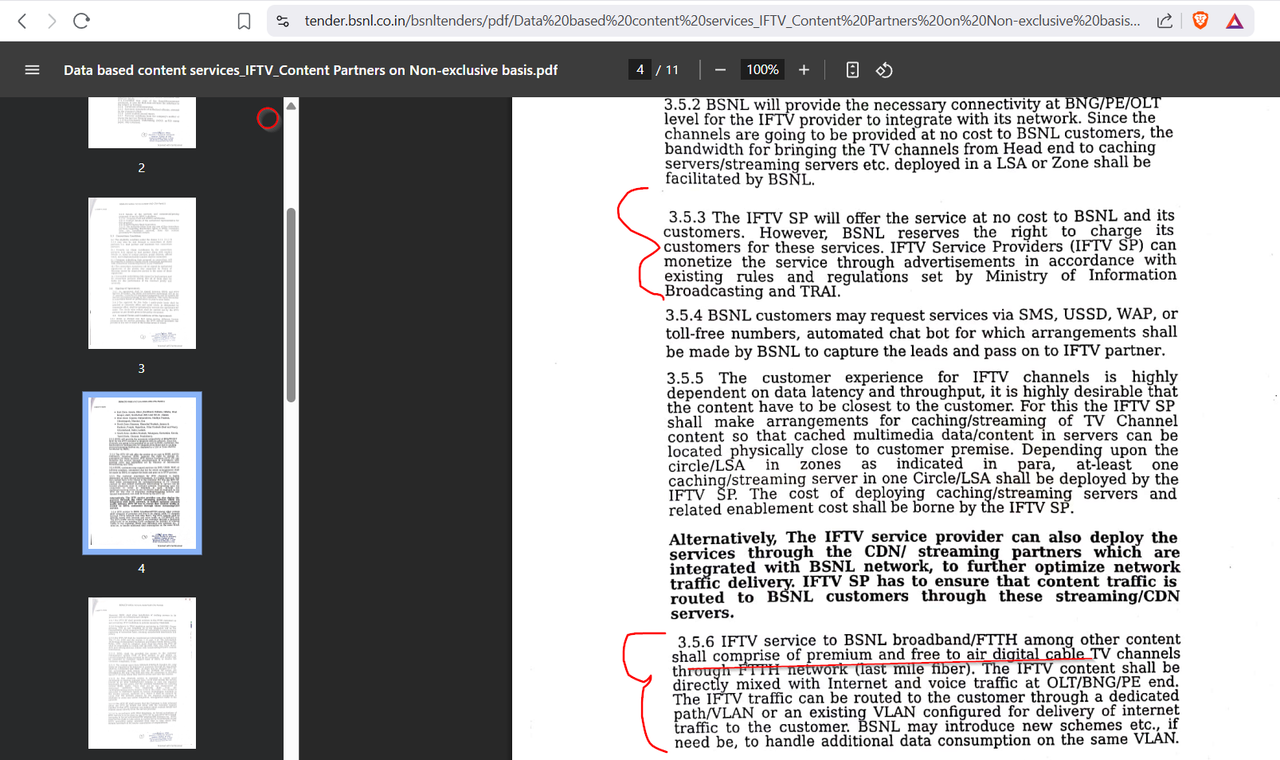The height and width of the screenshot is (760, 1280).
Task: Zoom in using the plus button
Action: pyautogui.click(x=804, y=70)
